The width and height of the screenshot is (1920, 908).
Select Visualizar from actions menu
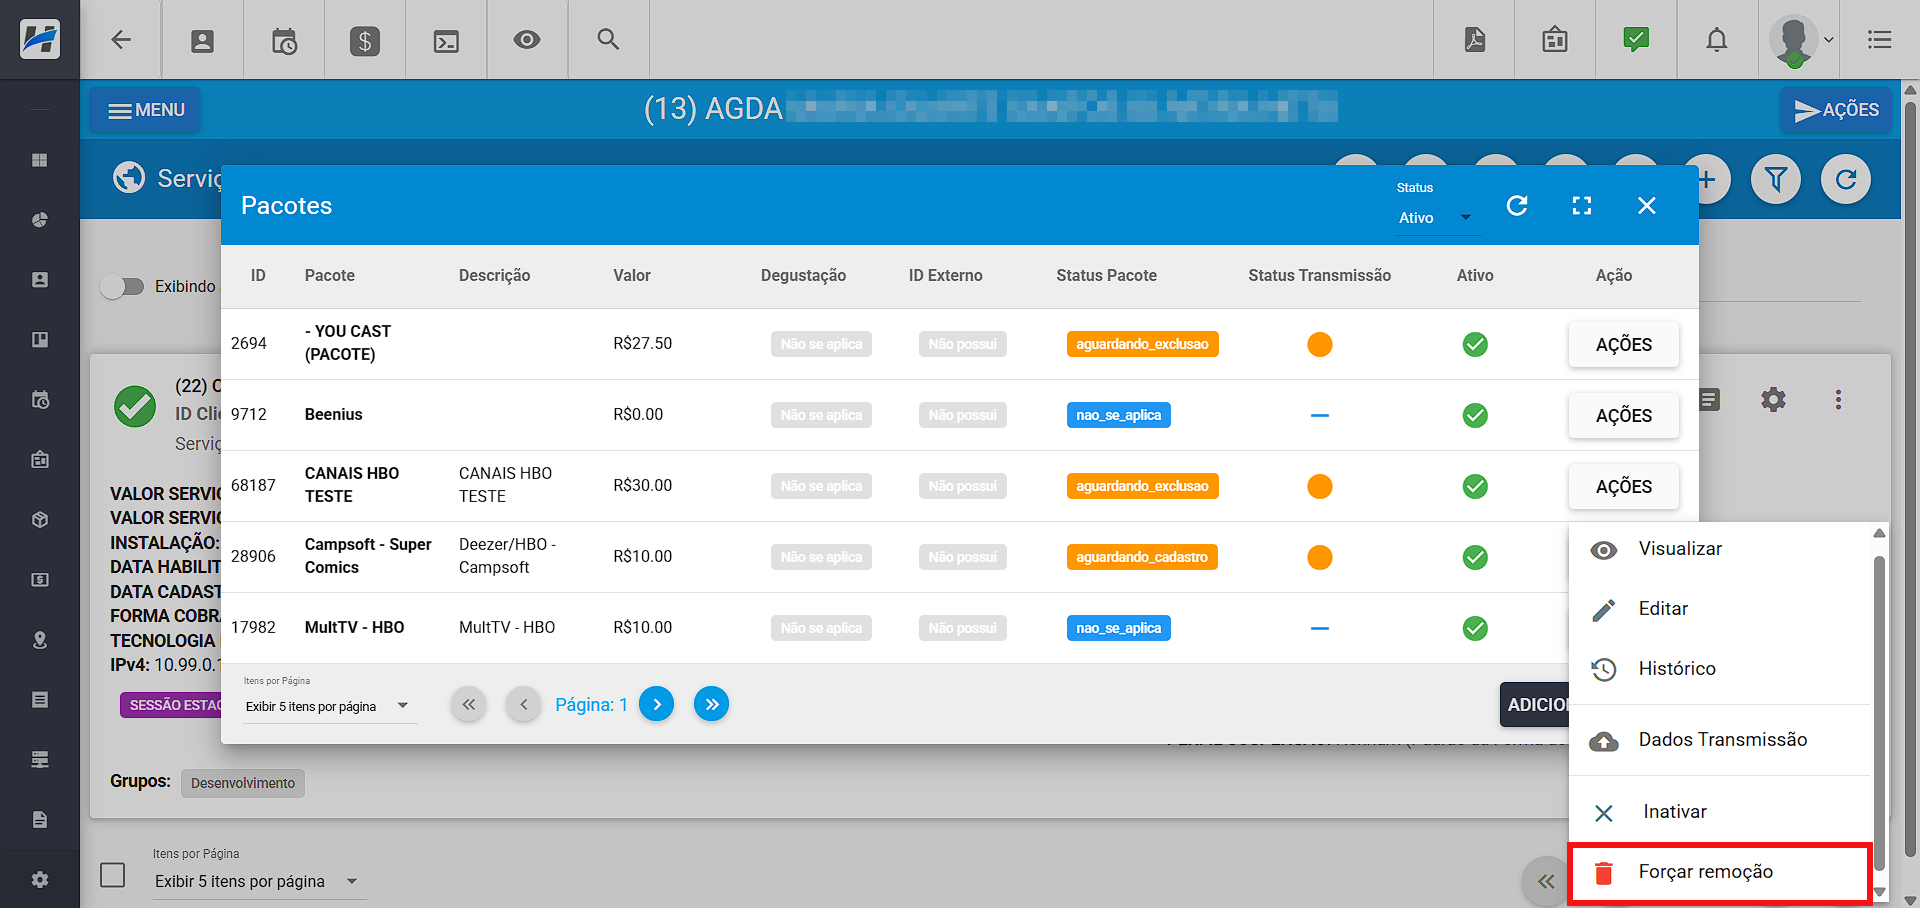click(x=1719, y=549)
